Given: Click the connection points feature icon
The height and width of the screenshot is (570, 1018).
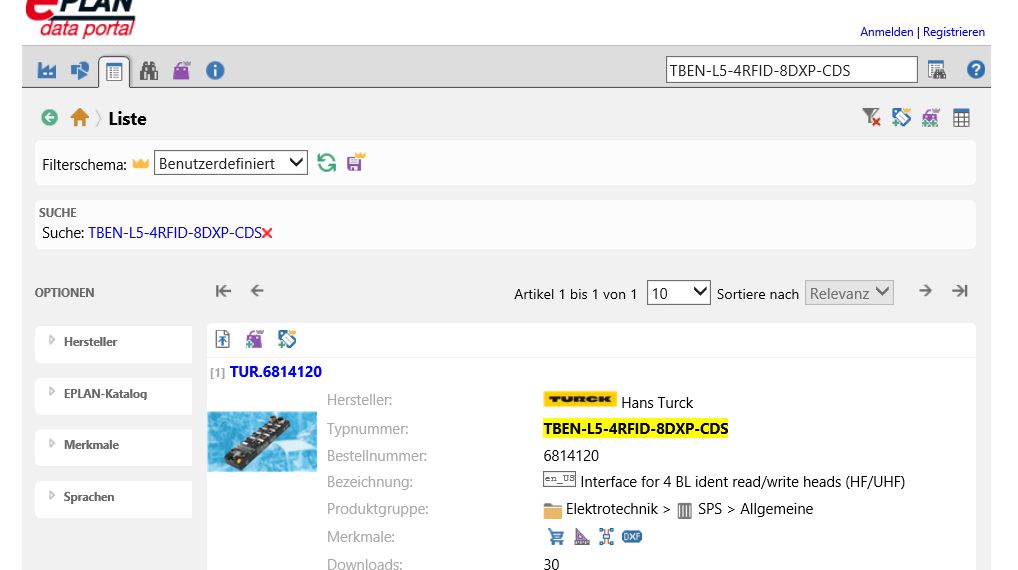Looking at the screenshot, I should (606, 537).
